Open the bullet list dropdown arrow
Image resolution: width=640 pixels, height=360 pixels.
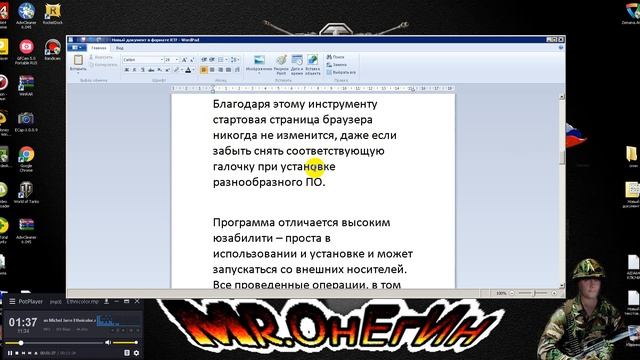click(226, 60)
